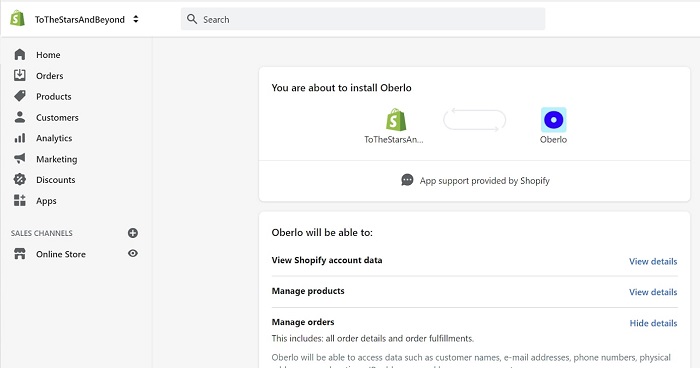
Task: Click the Apps grid icon
Action: tap(20, 200)
